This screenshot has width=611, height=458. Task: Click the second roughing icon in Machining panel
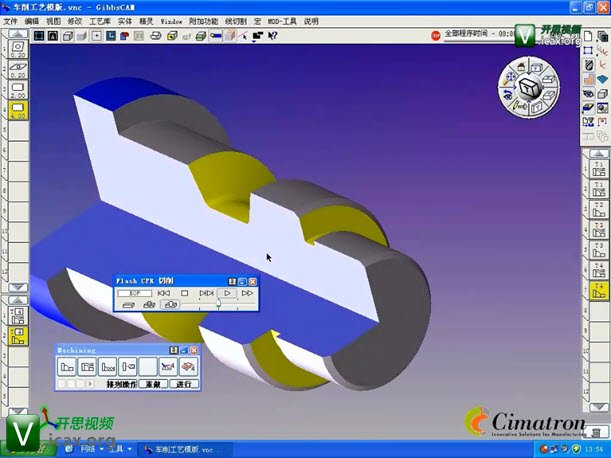(87, 367)
